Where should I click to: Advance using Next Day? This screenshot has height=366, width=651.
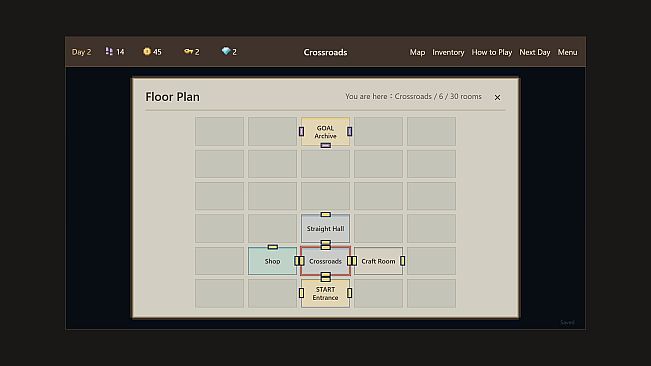535,52
